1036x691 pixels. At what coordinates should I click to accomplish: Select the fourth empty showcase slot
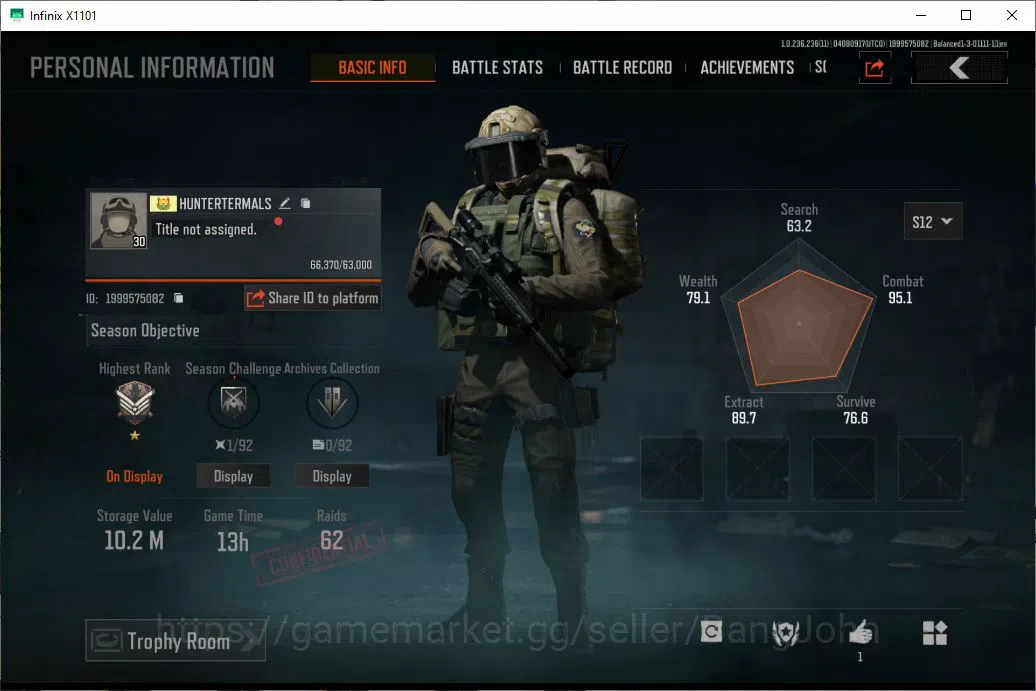(930, 468)
